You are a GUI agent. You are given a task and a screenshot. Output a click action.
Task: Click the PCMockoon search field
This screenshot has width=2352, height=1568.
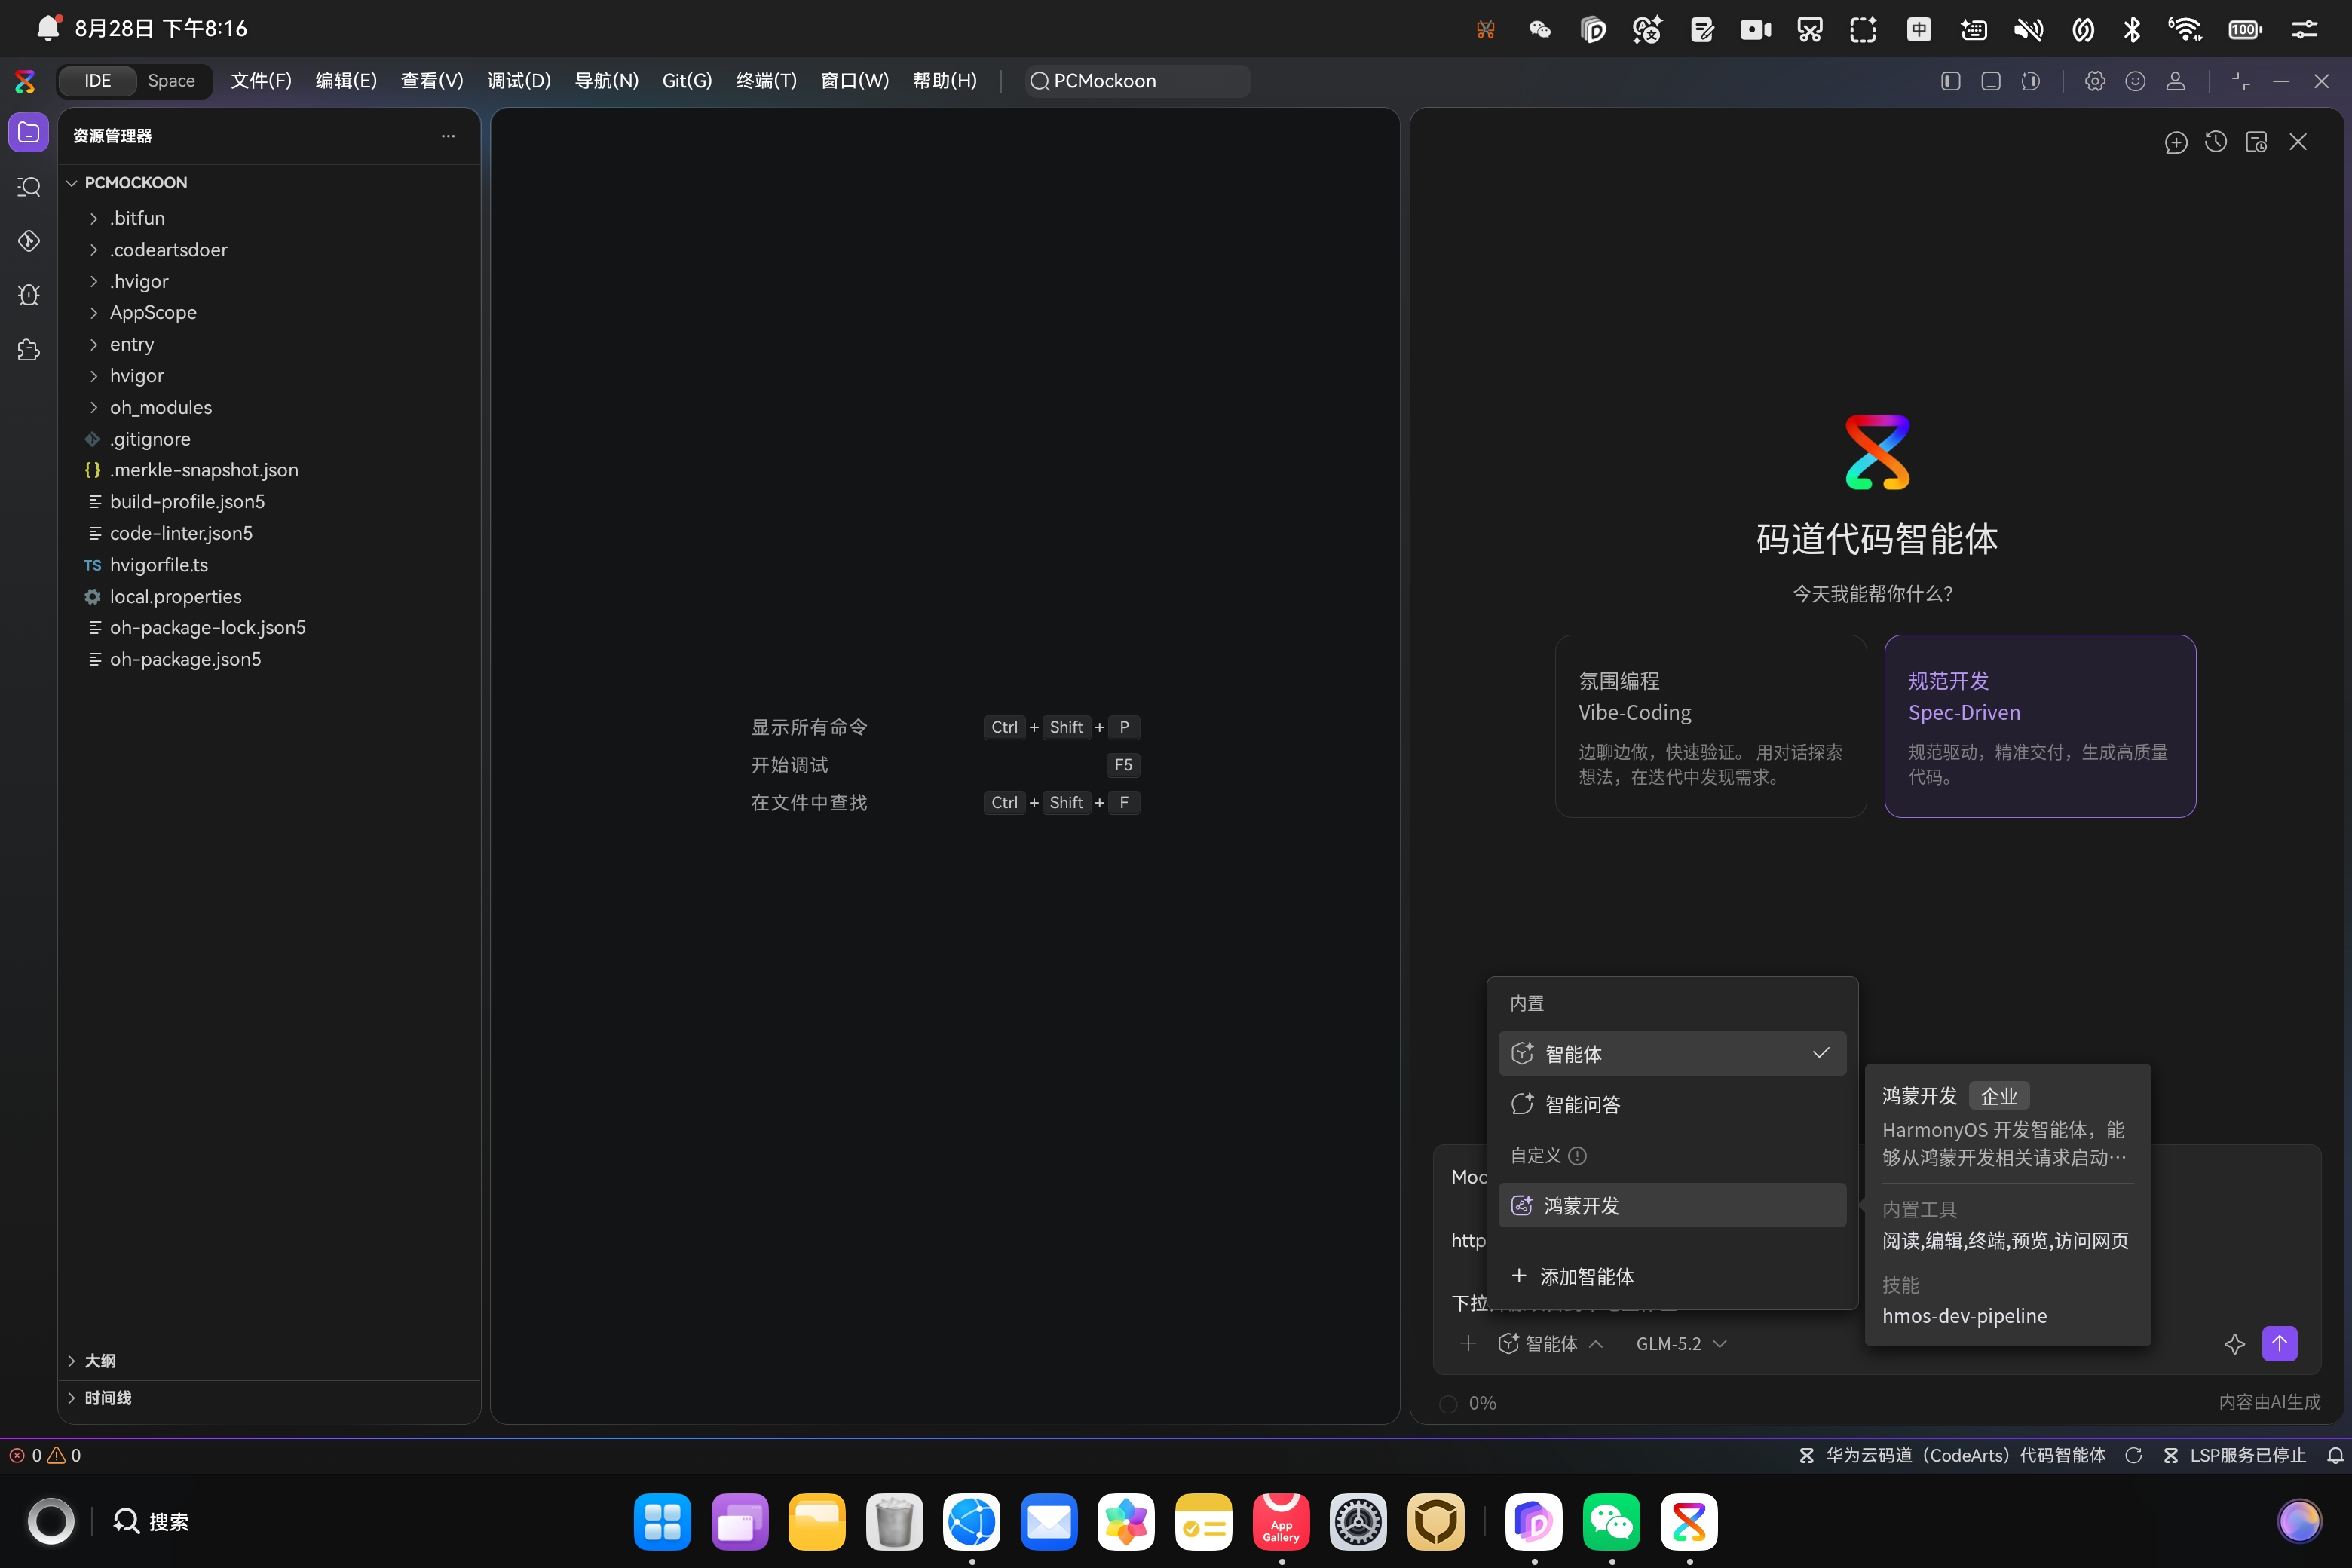coord(1137,81)
